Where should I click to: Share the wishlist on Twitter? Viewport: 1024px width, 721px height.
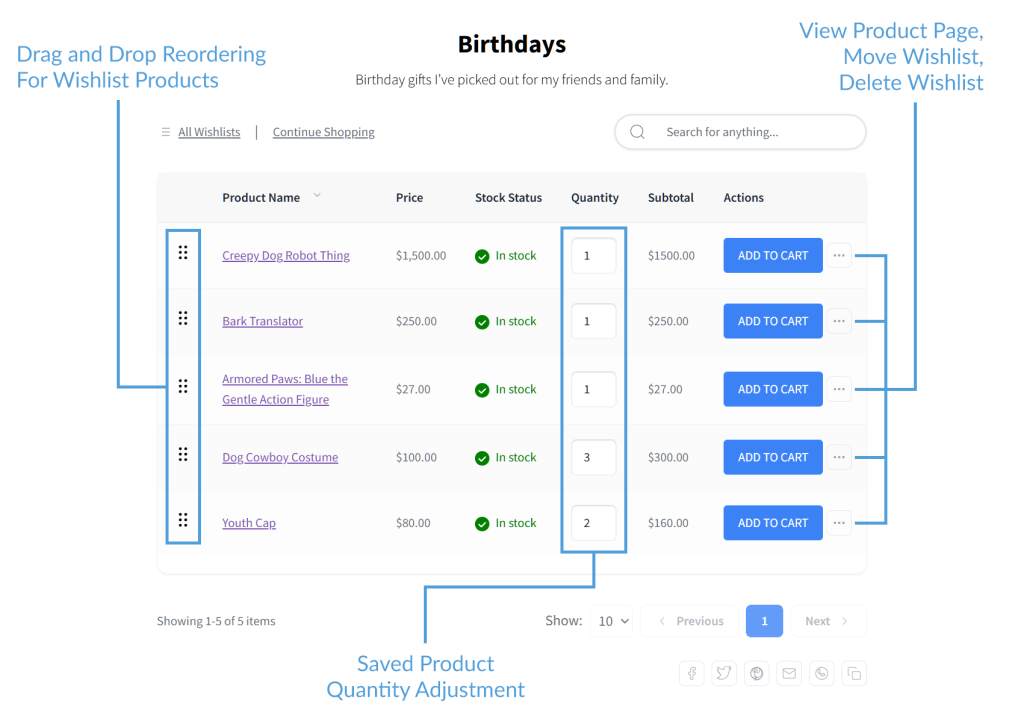coord(724,673)
